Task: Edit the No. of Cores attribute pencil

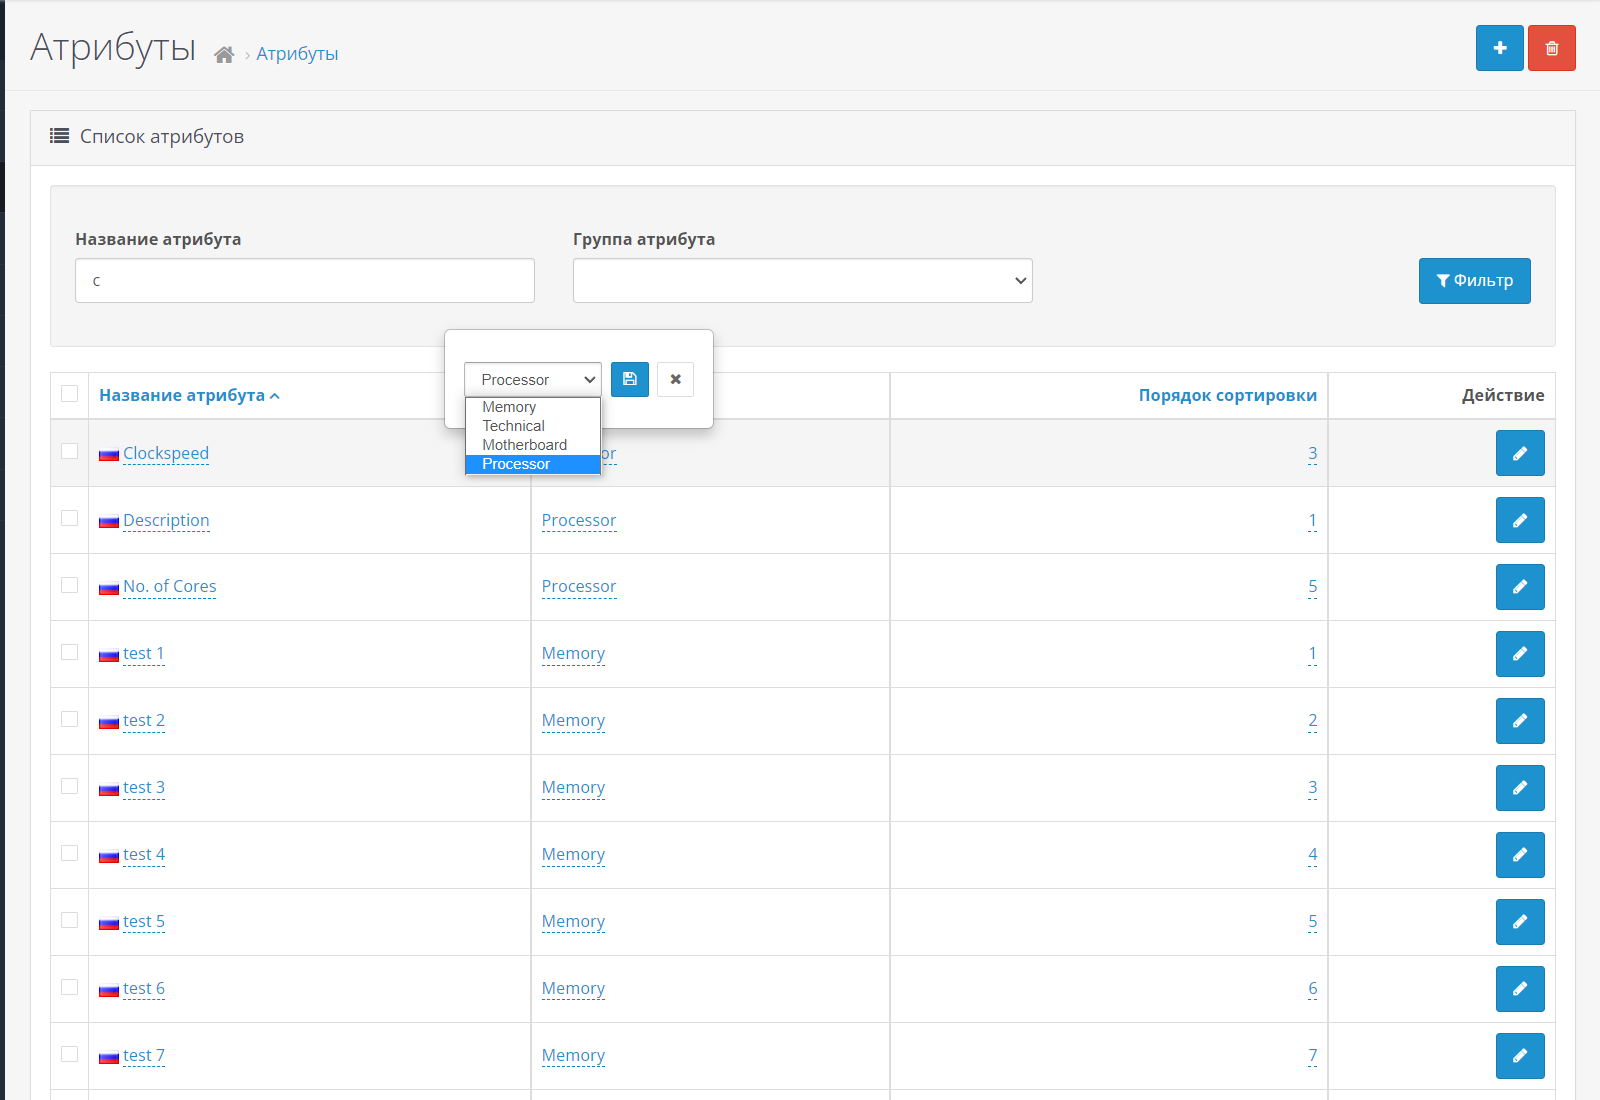Action: [1520, 587]
